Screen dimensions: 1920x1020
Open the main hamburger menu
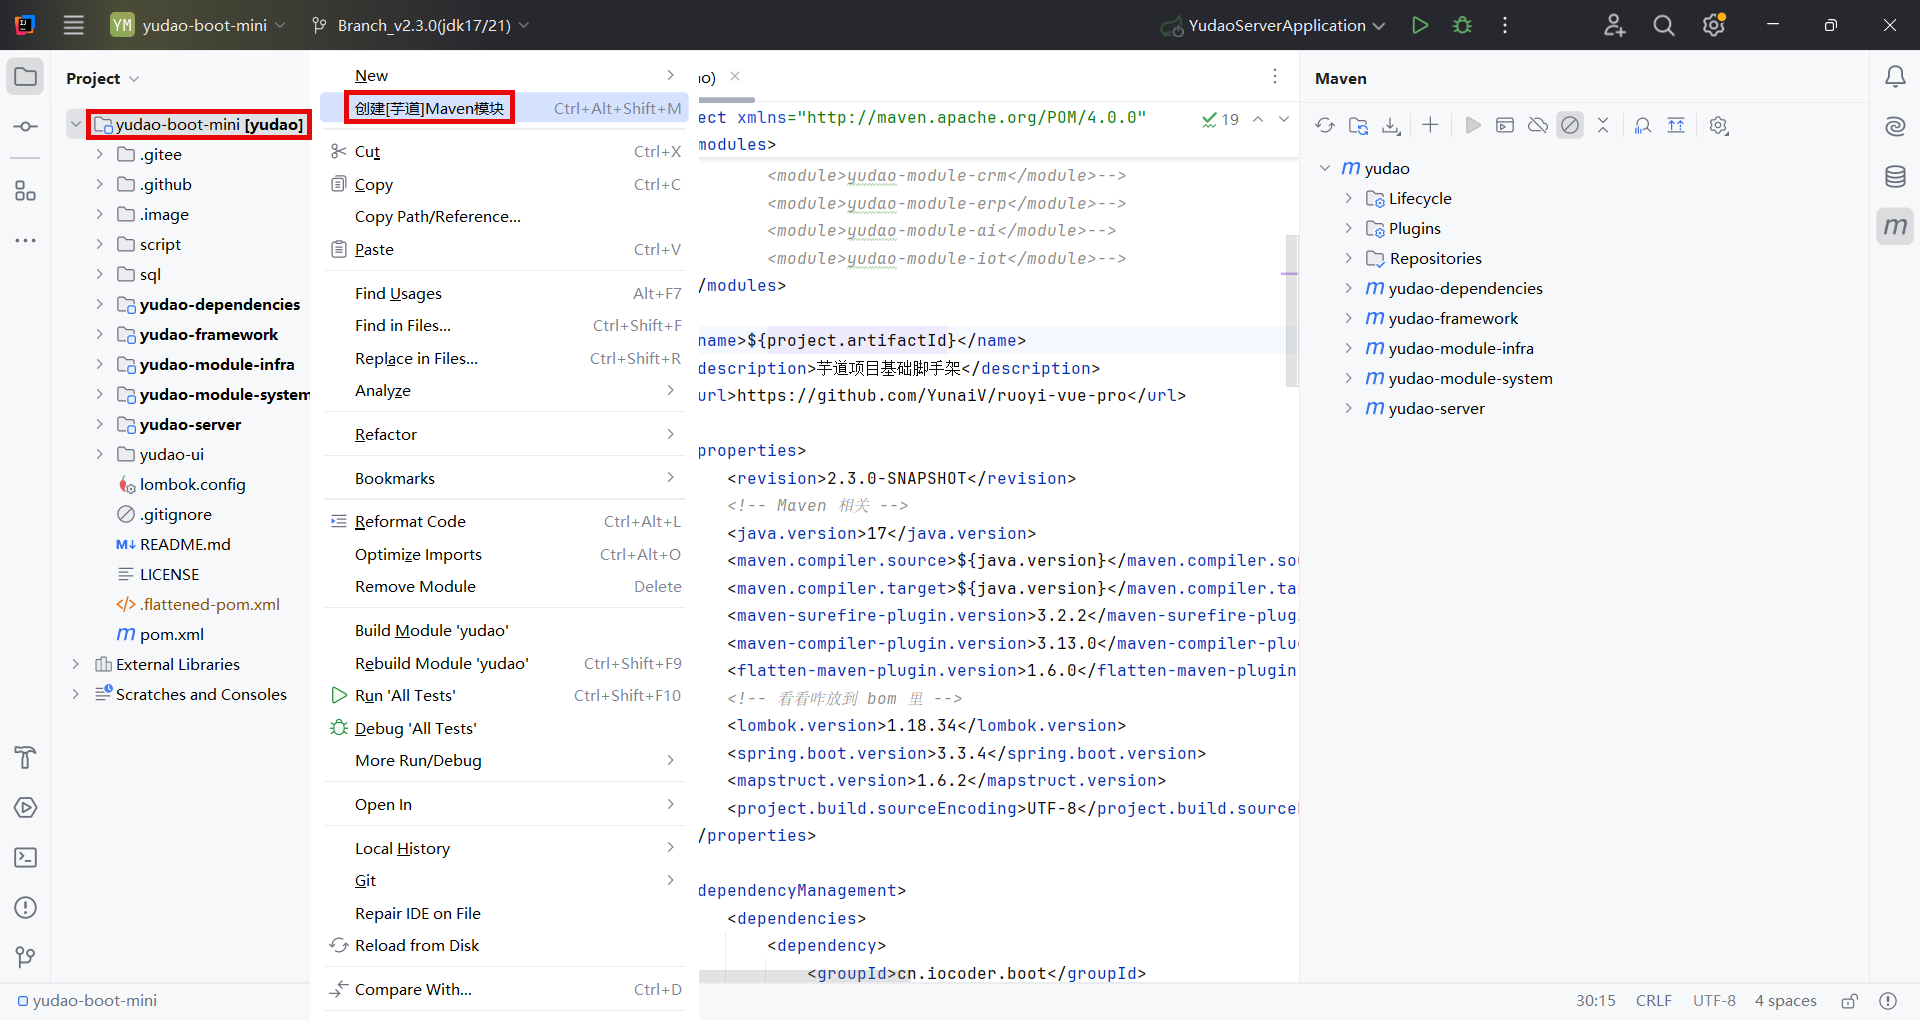74,25
